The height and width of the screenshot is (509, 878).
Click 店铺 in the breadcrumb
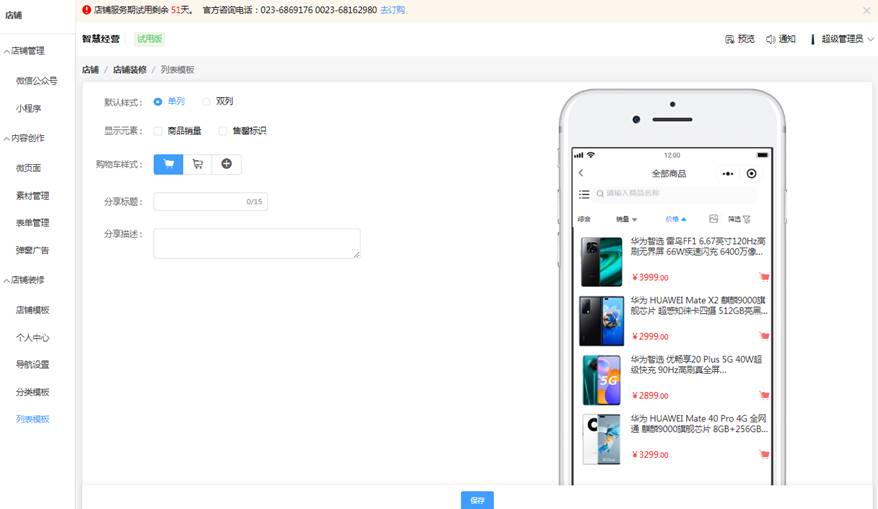coord(90,69)
